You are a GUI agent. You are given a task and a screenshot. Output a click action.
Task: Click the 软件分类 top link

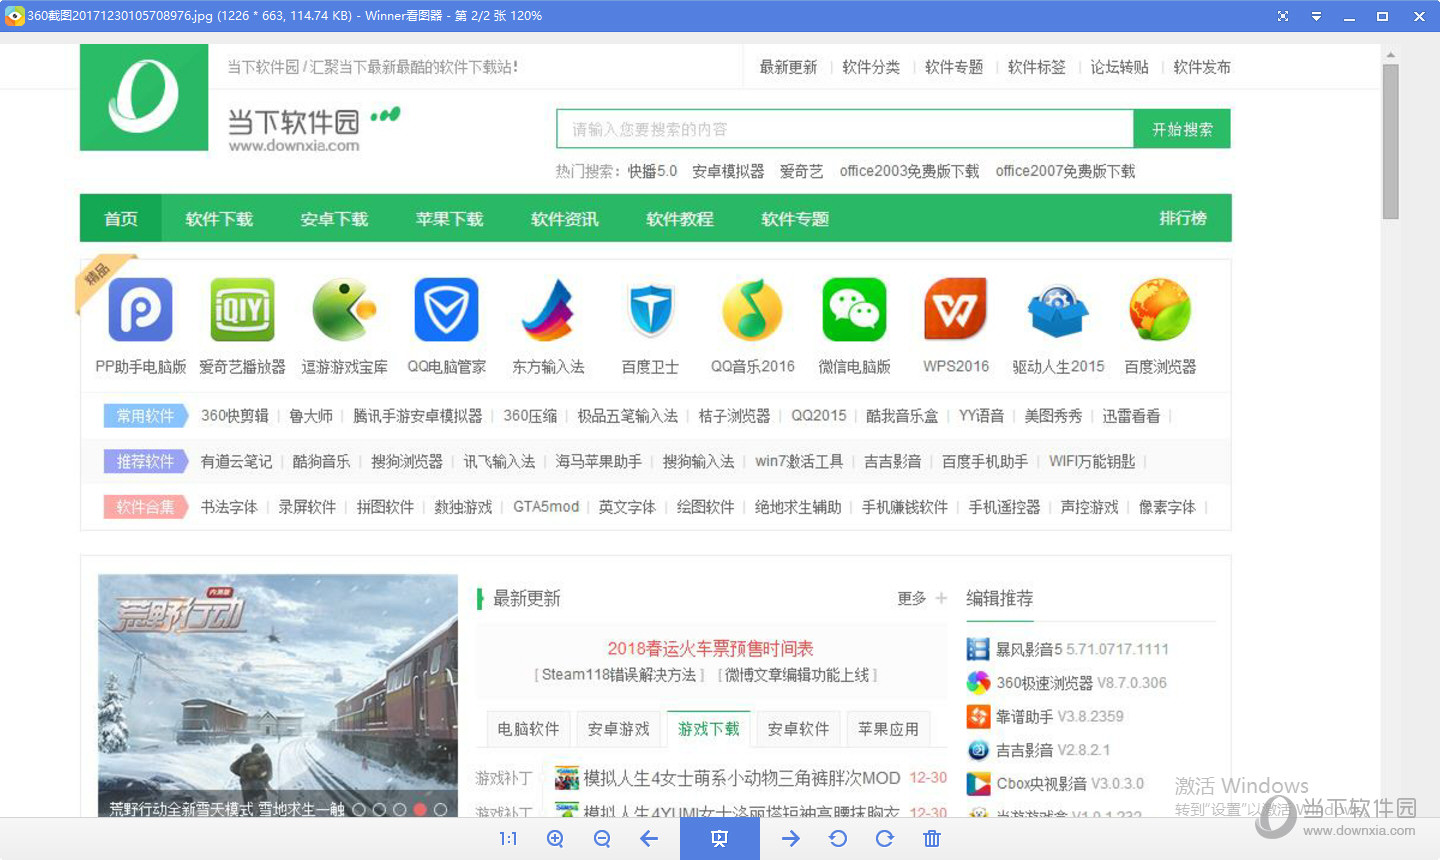[x=871, y=67]
